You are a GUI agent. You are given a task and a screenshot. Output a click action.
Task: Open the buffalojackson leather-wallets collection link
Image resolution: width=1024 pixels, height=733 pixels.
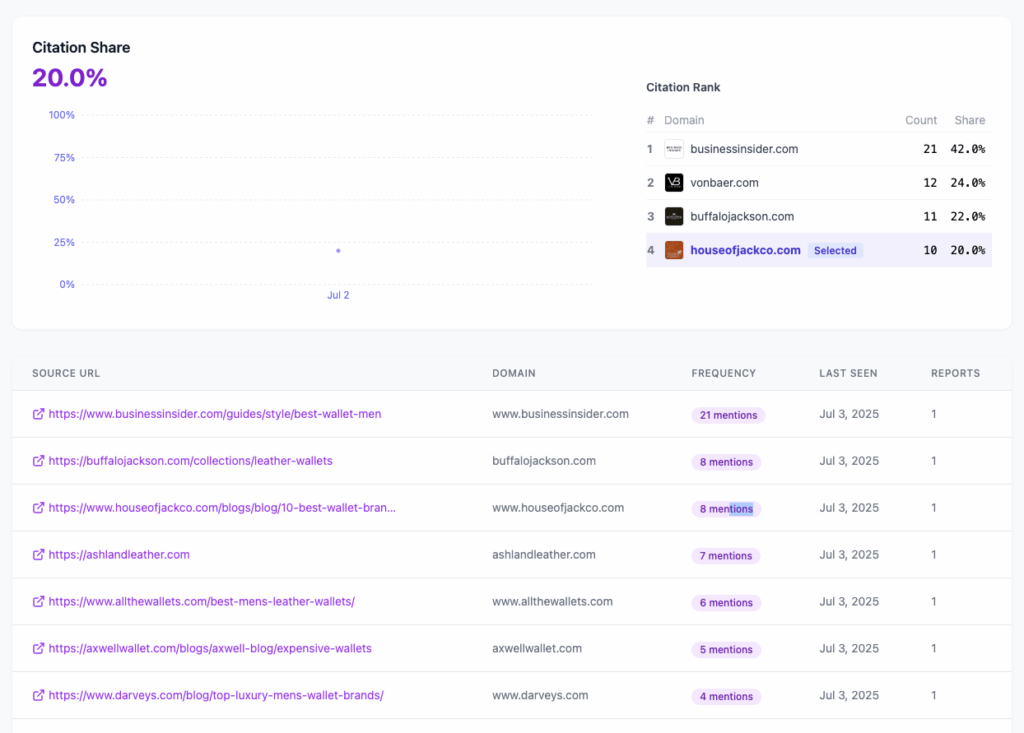pos(190,461)
